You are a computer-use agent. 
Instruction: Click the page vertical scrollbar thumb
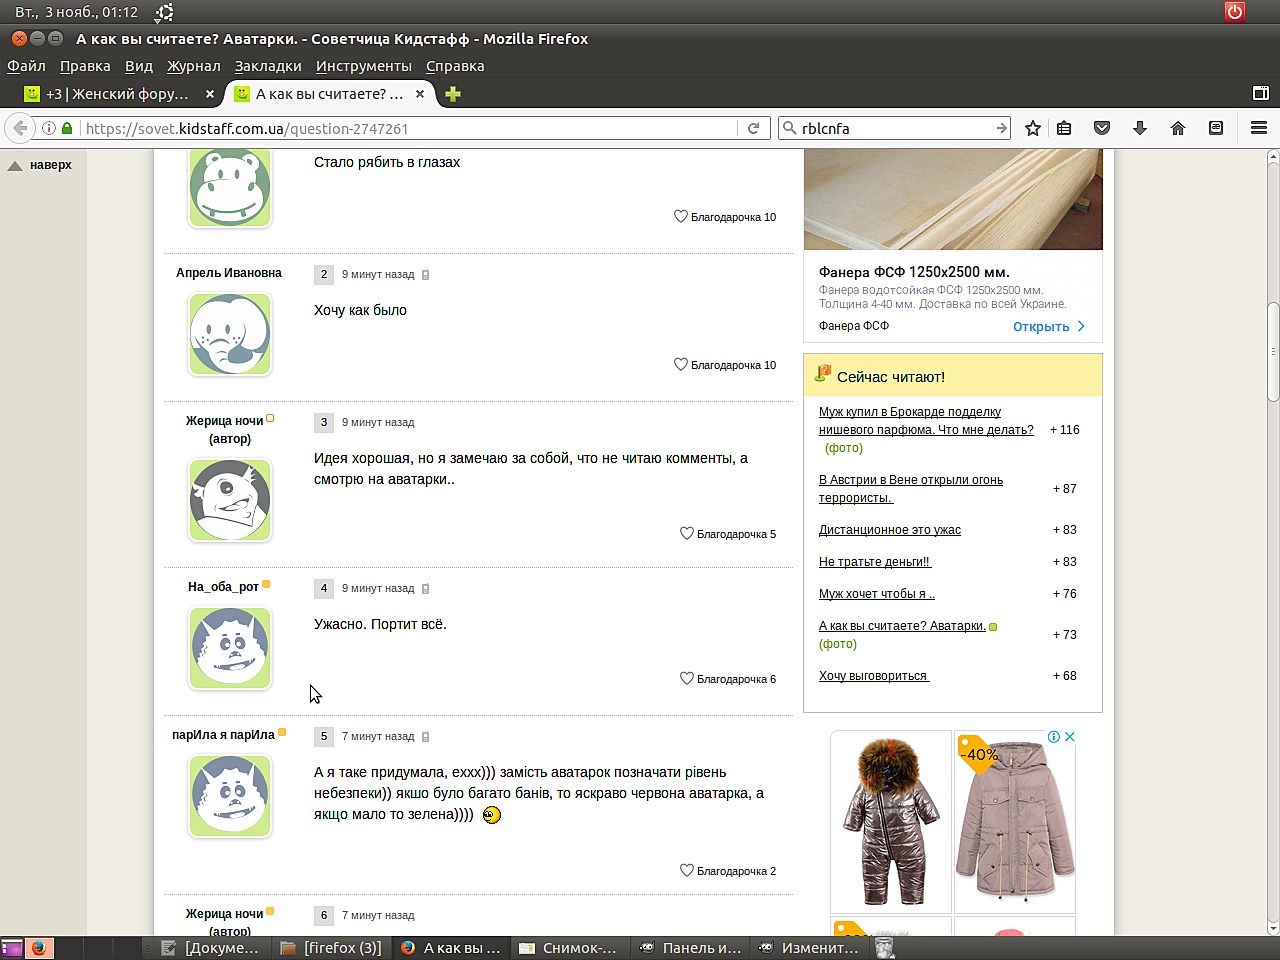tap(1273, 350)
